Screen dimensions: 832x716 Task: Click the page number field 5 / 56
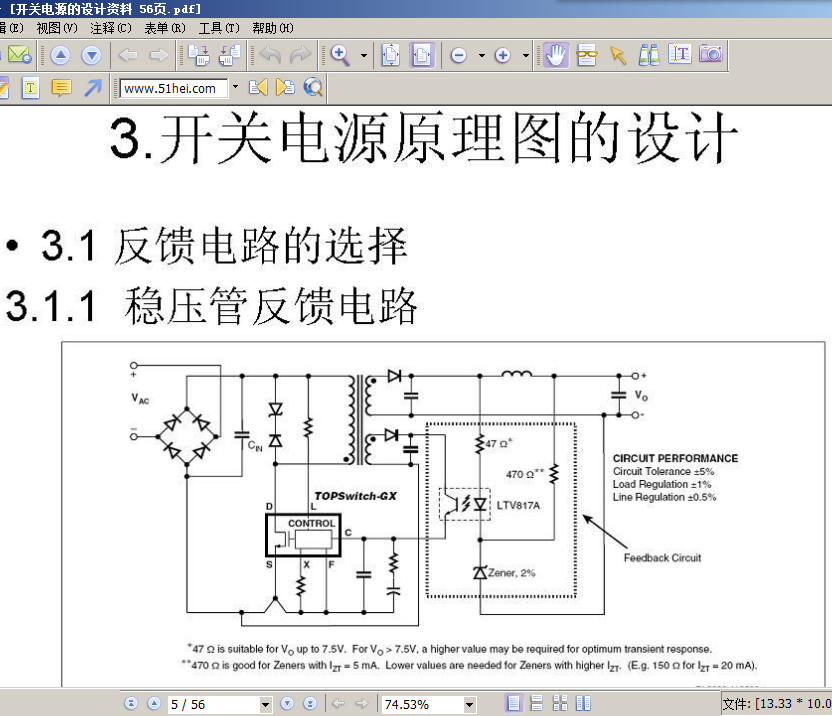pos(214,704)
